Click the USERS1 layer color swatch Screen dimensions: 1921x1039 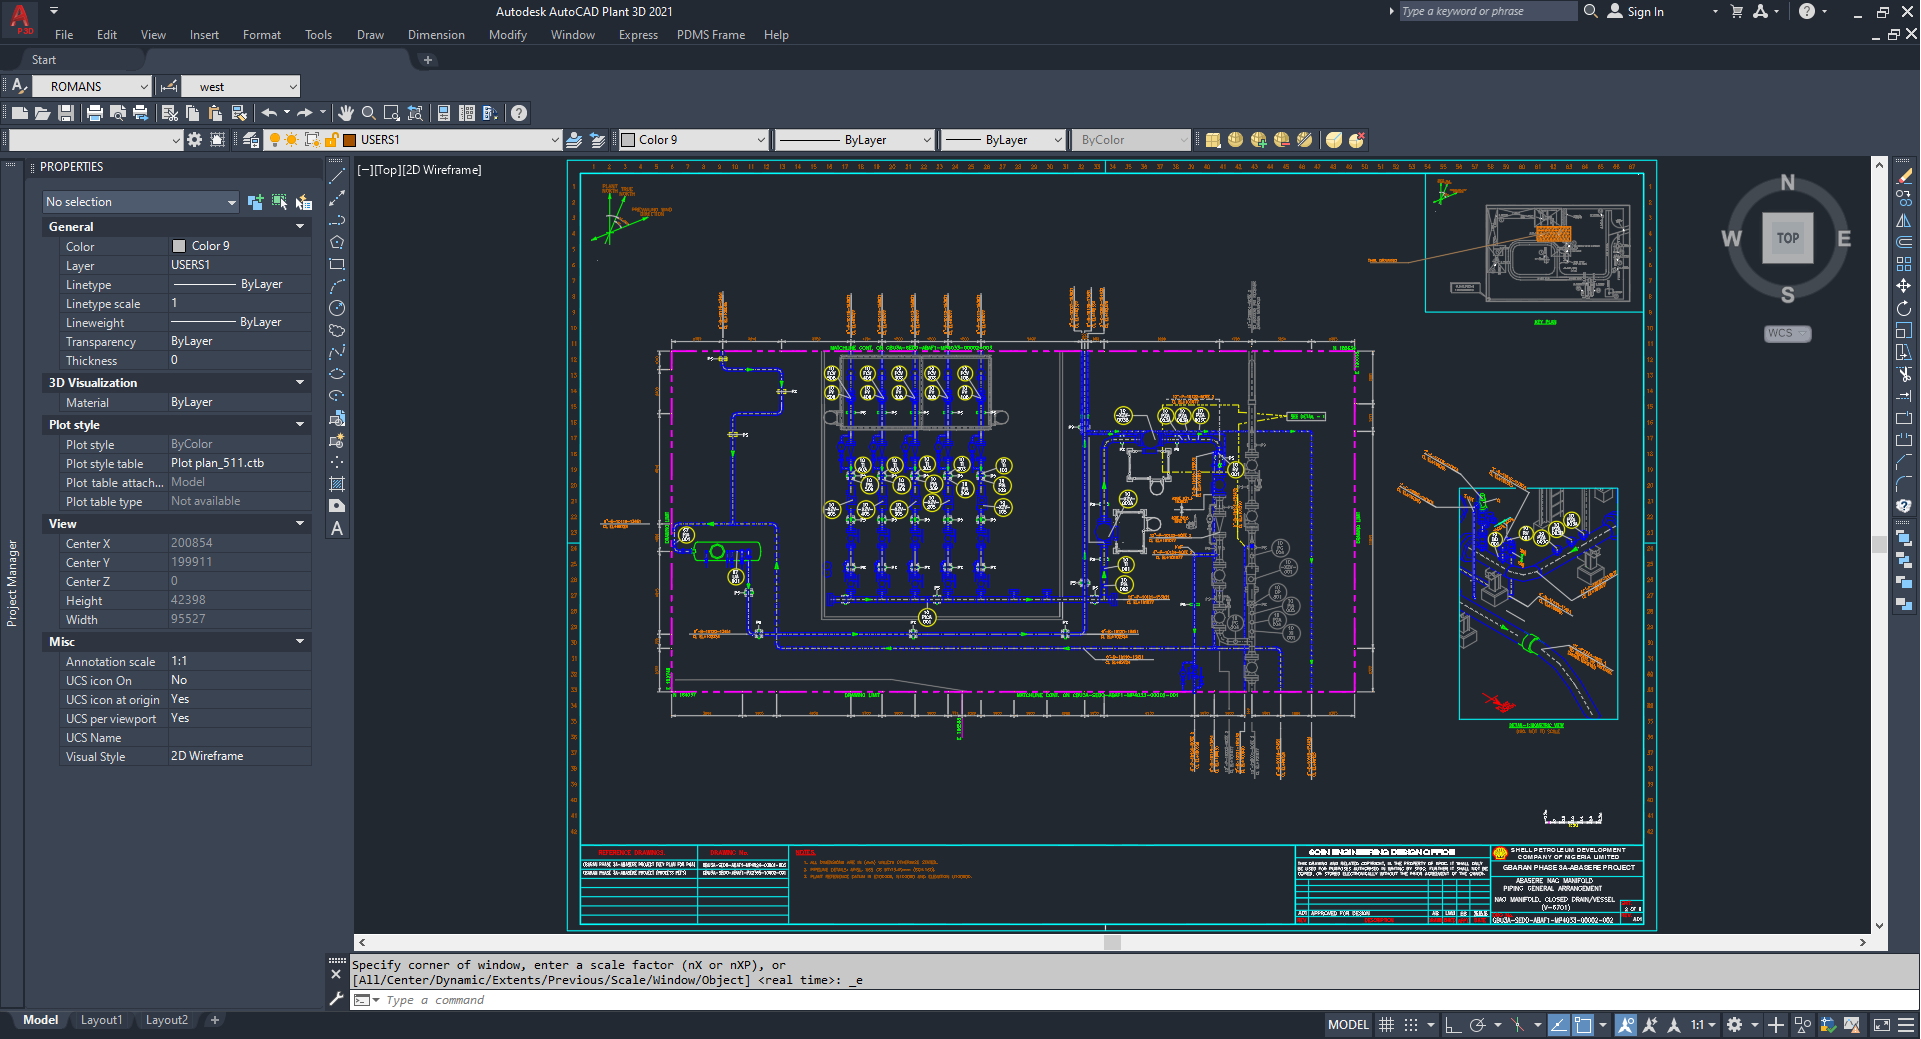click(x=350, y=140)
